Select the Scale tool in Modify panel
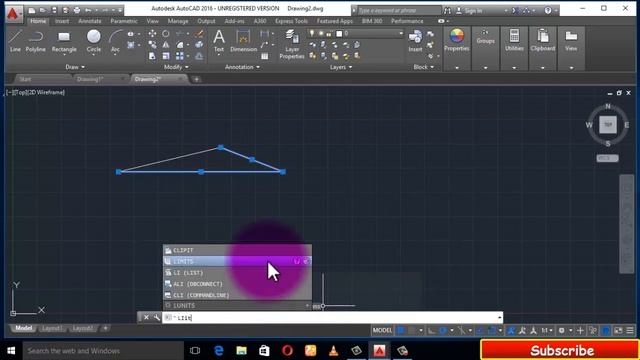This screenshot has width=640, height=360. 166,56
